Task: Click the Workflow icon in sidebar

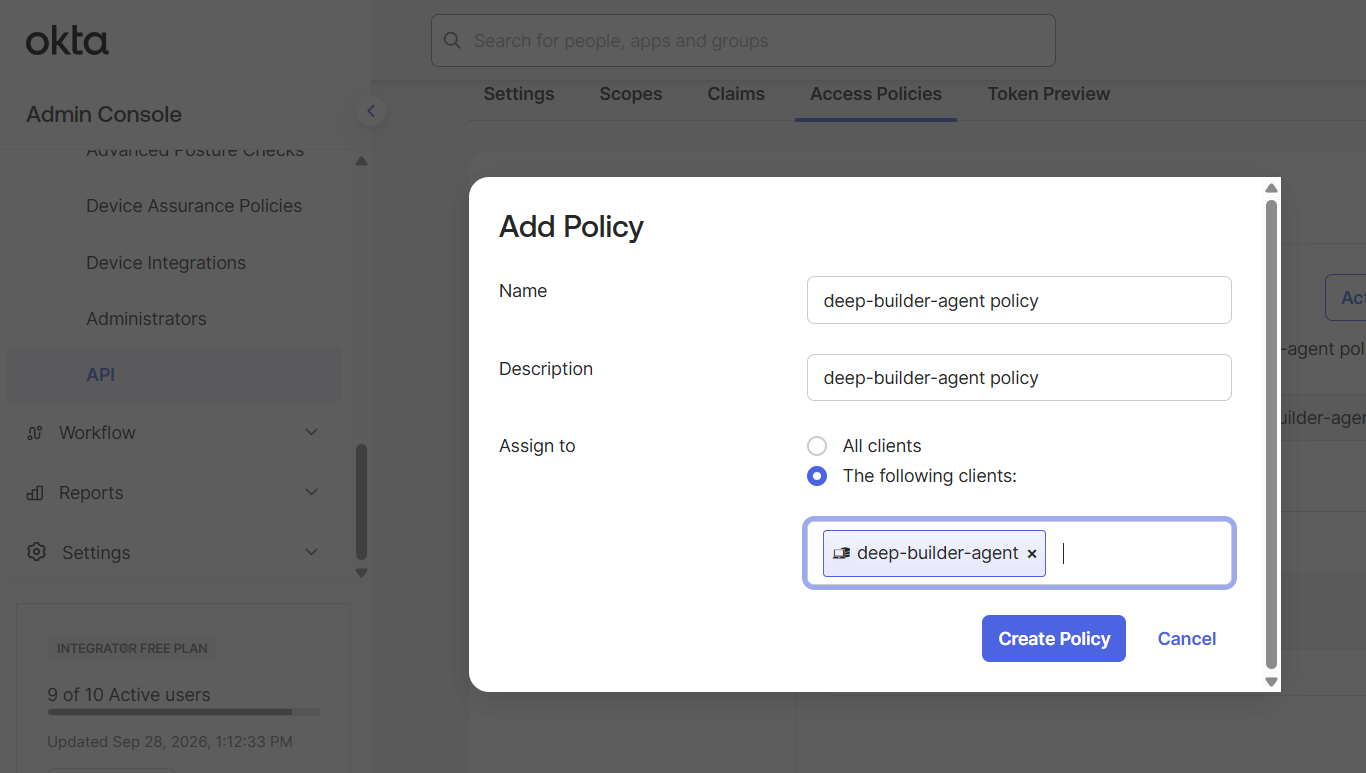Action: coord(35,433)
